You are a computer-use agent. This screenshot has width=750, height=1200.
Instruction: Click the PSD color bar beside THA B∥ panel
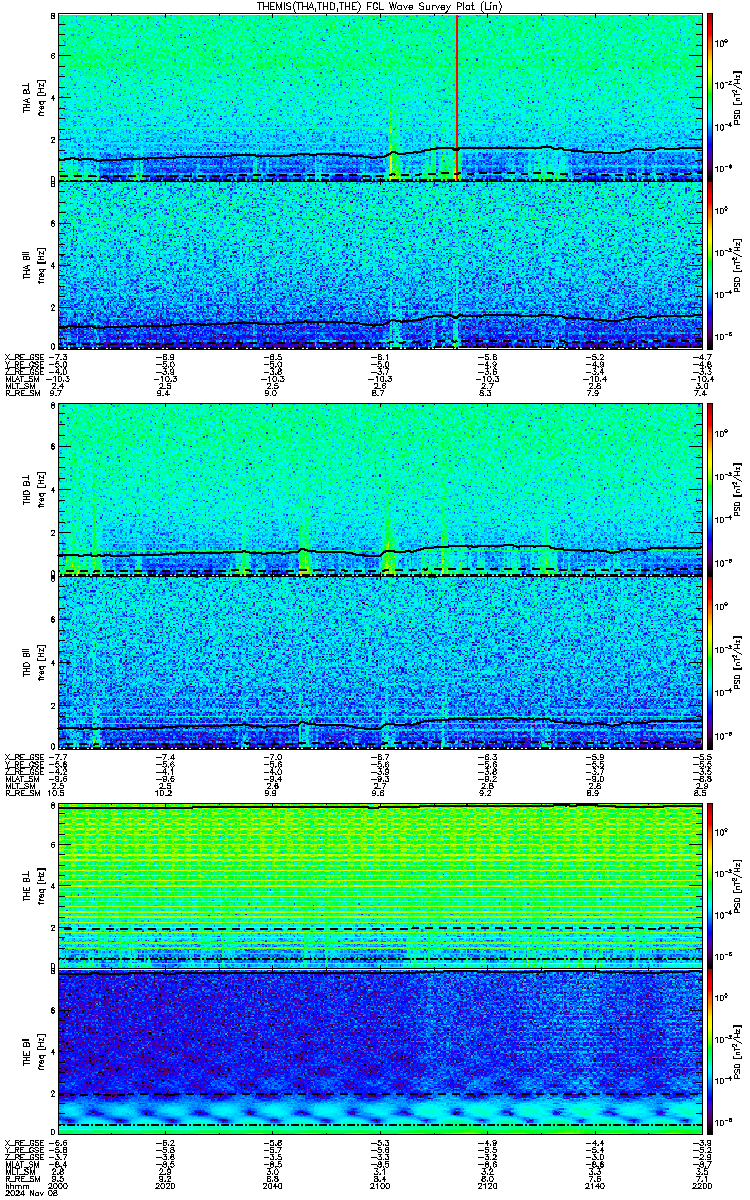pyautogui.click(x=710, y=265)
